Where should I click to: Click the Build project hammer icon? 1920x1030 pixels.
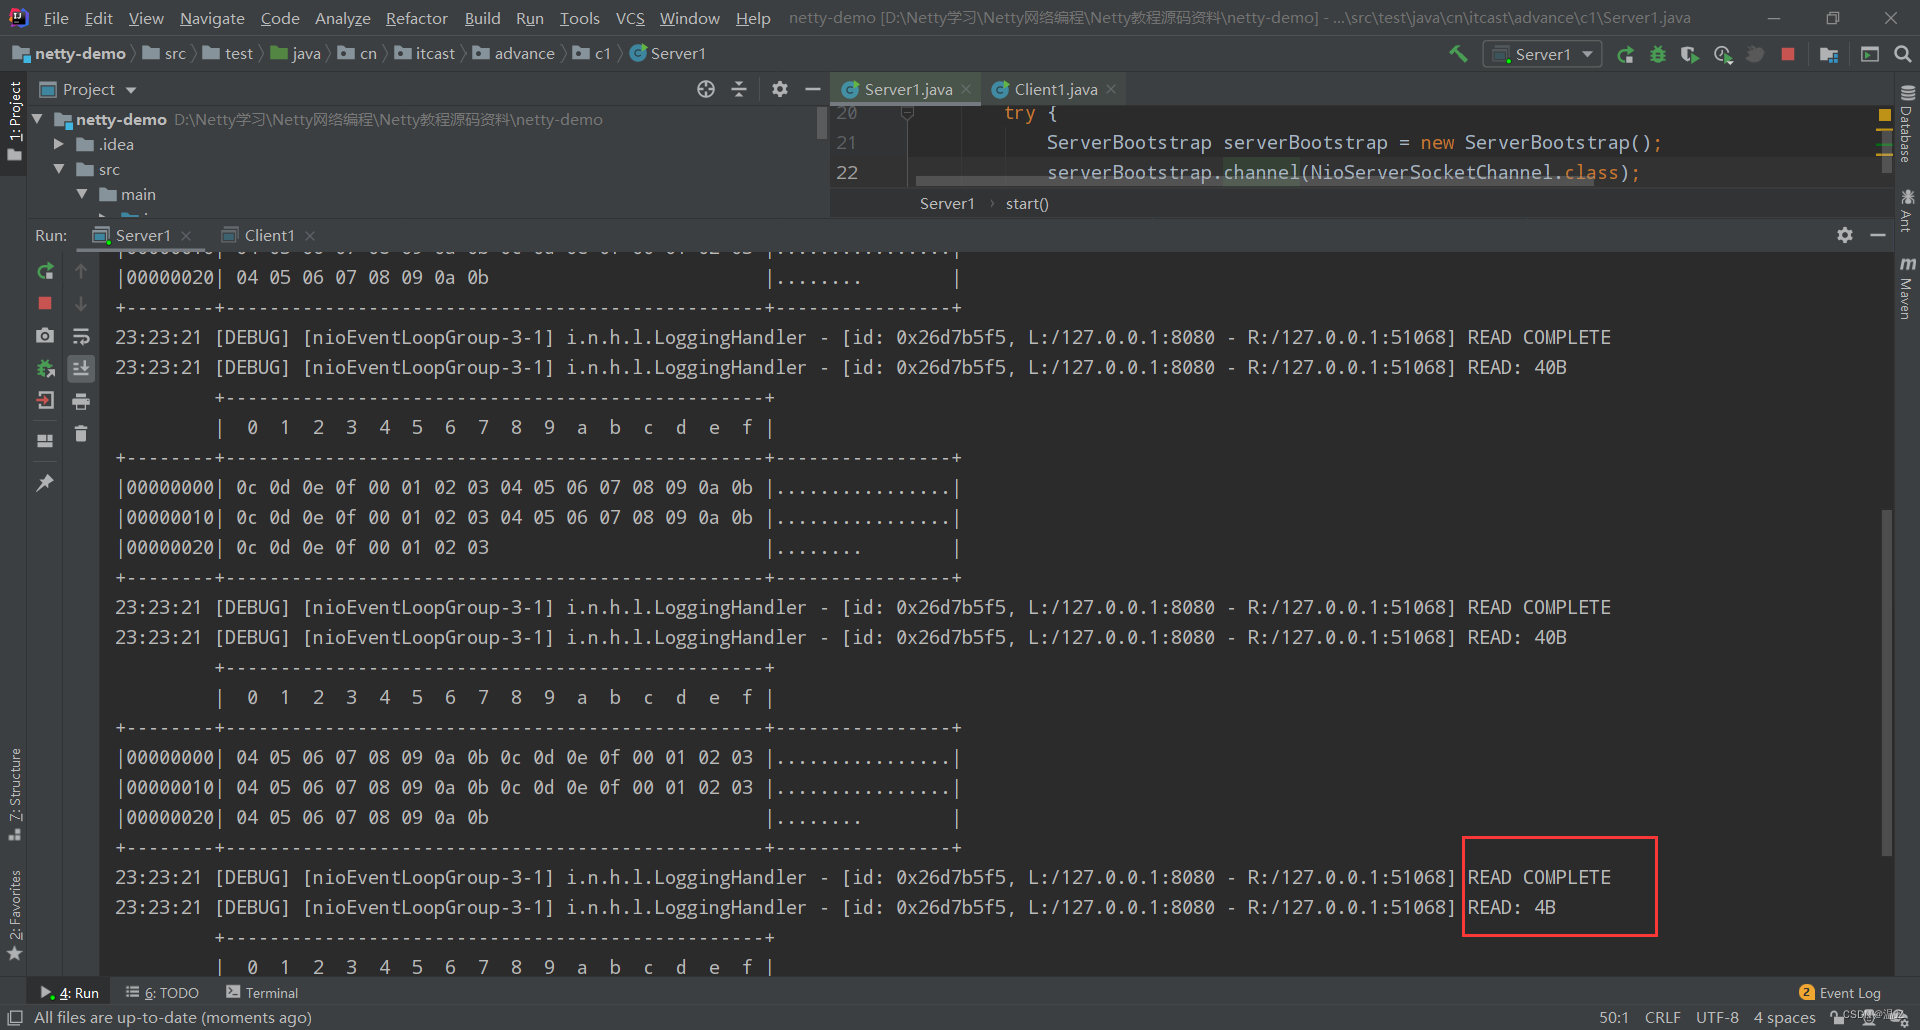point(1458,54)
